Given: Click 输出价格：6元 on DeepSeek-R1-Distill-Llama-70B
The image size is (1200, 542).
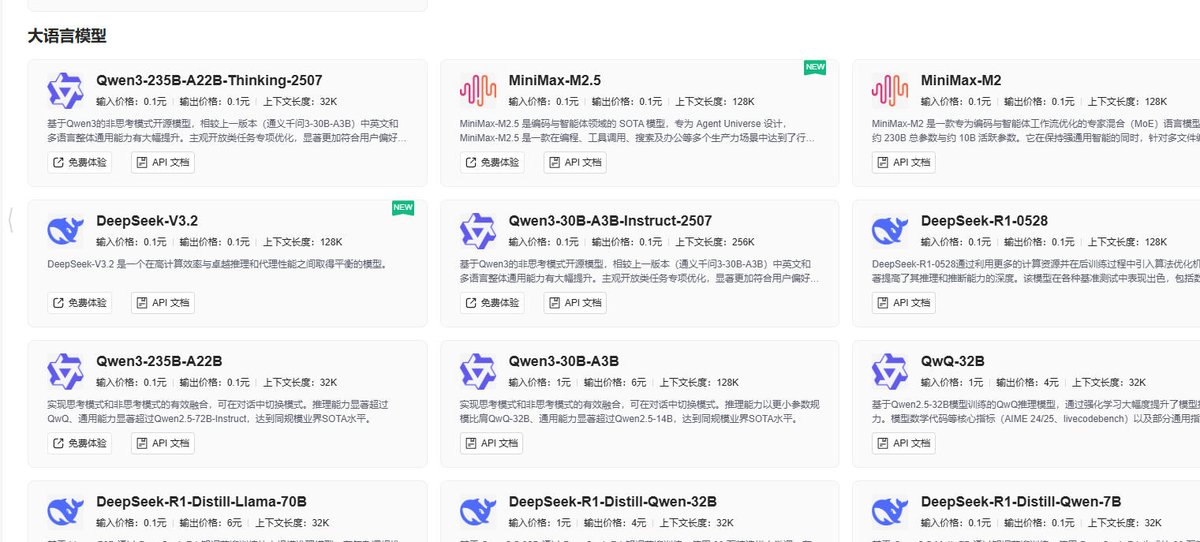Looking at the screenshot, I should 213,522.
